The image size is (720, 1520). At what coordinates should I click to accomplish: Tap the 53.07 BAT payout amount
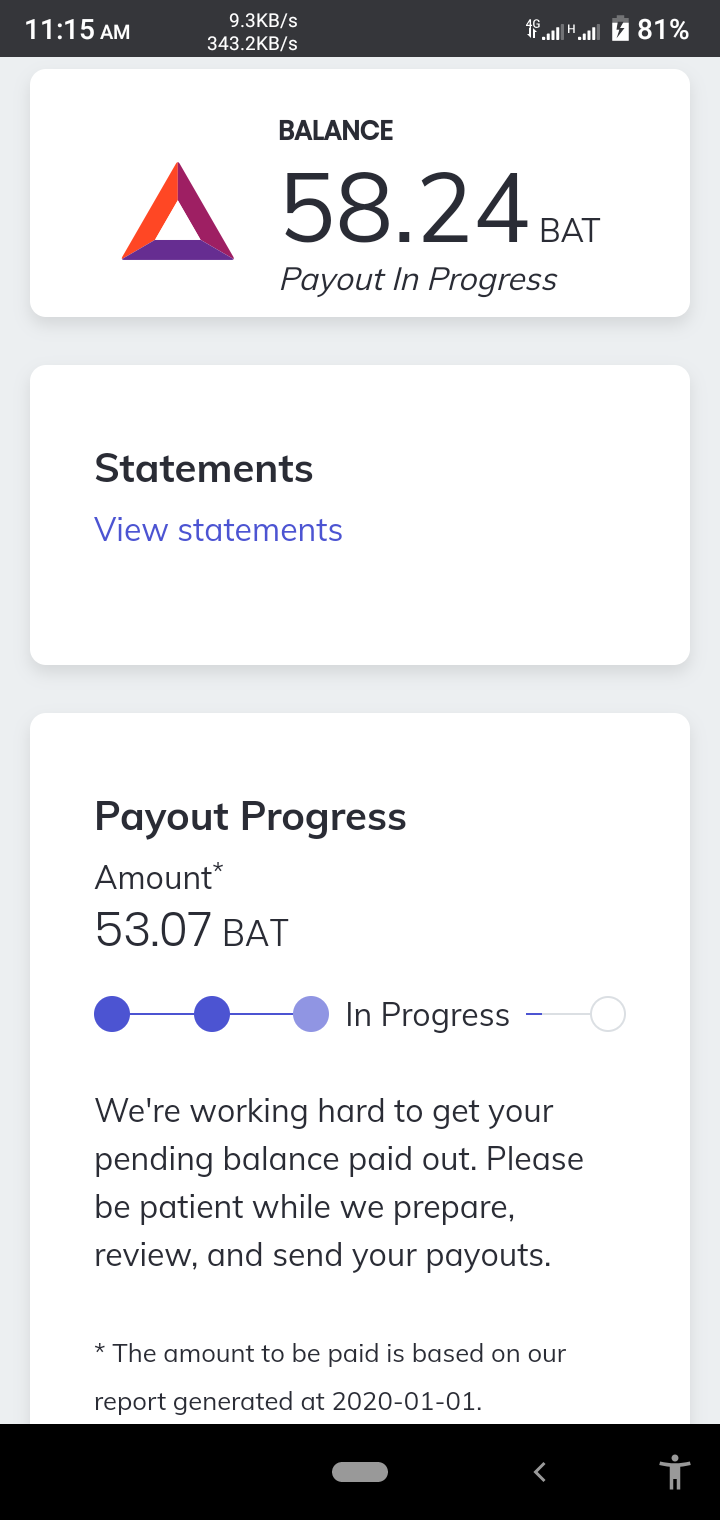tap(191, 930)
